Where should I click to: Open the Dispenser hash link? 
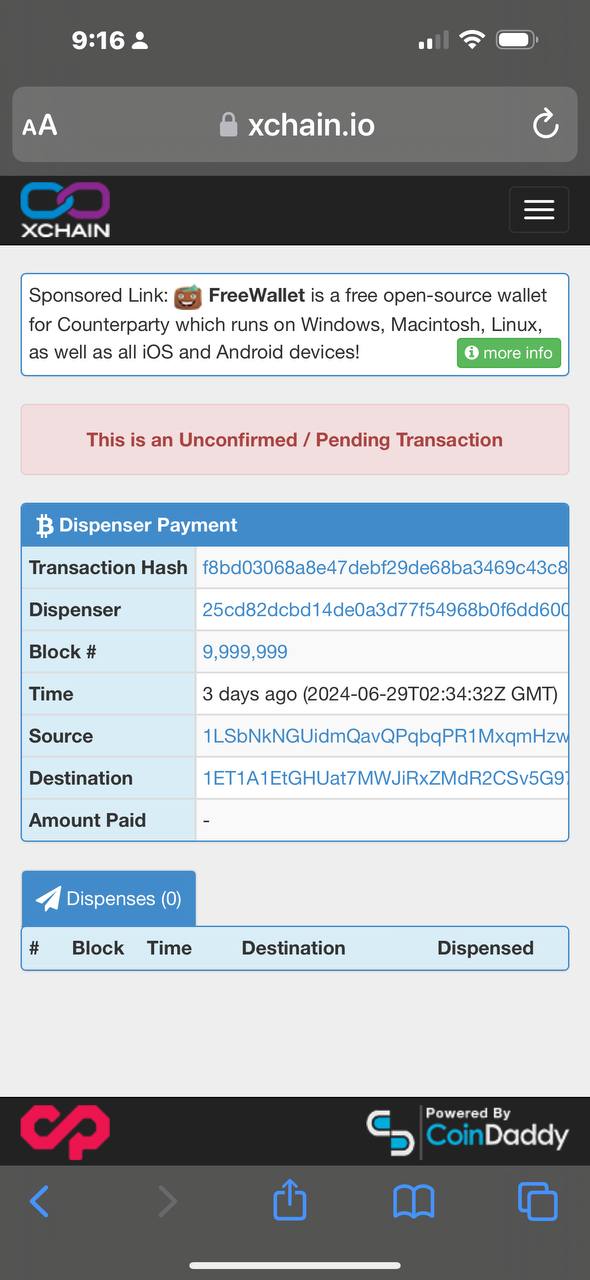[x=384, y=610]
